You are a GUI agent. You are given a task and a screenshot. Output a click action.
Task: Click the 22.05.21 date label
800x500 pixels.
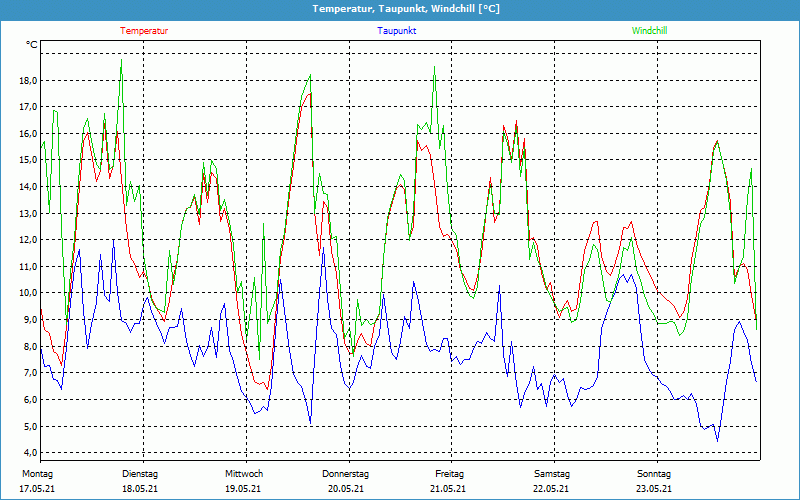551,489
